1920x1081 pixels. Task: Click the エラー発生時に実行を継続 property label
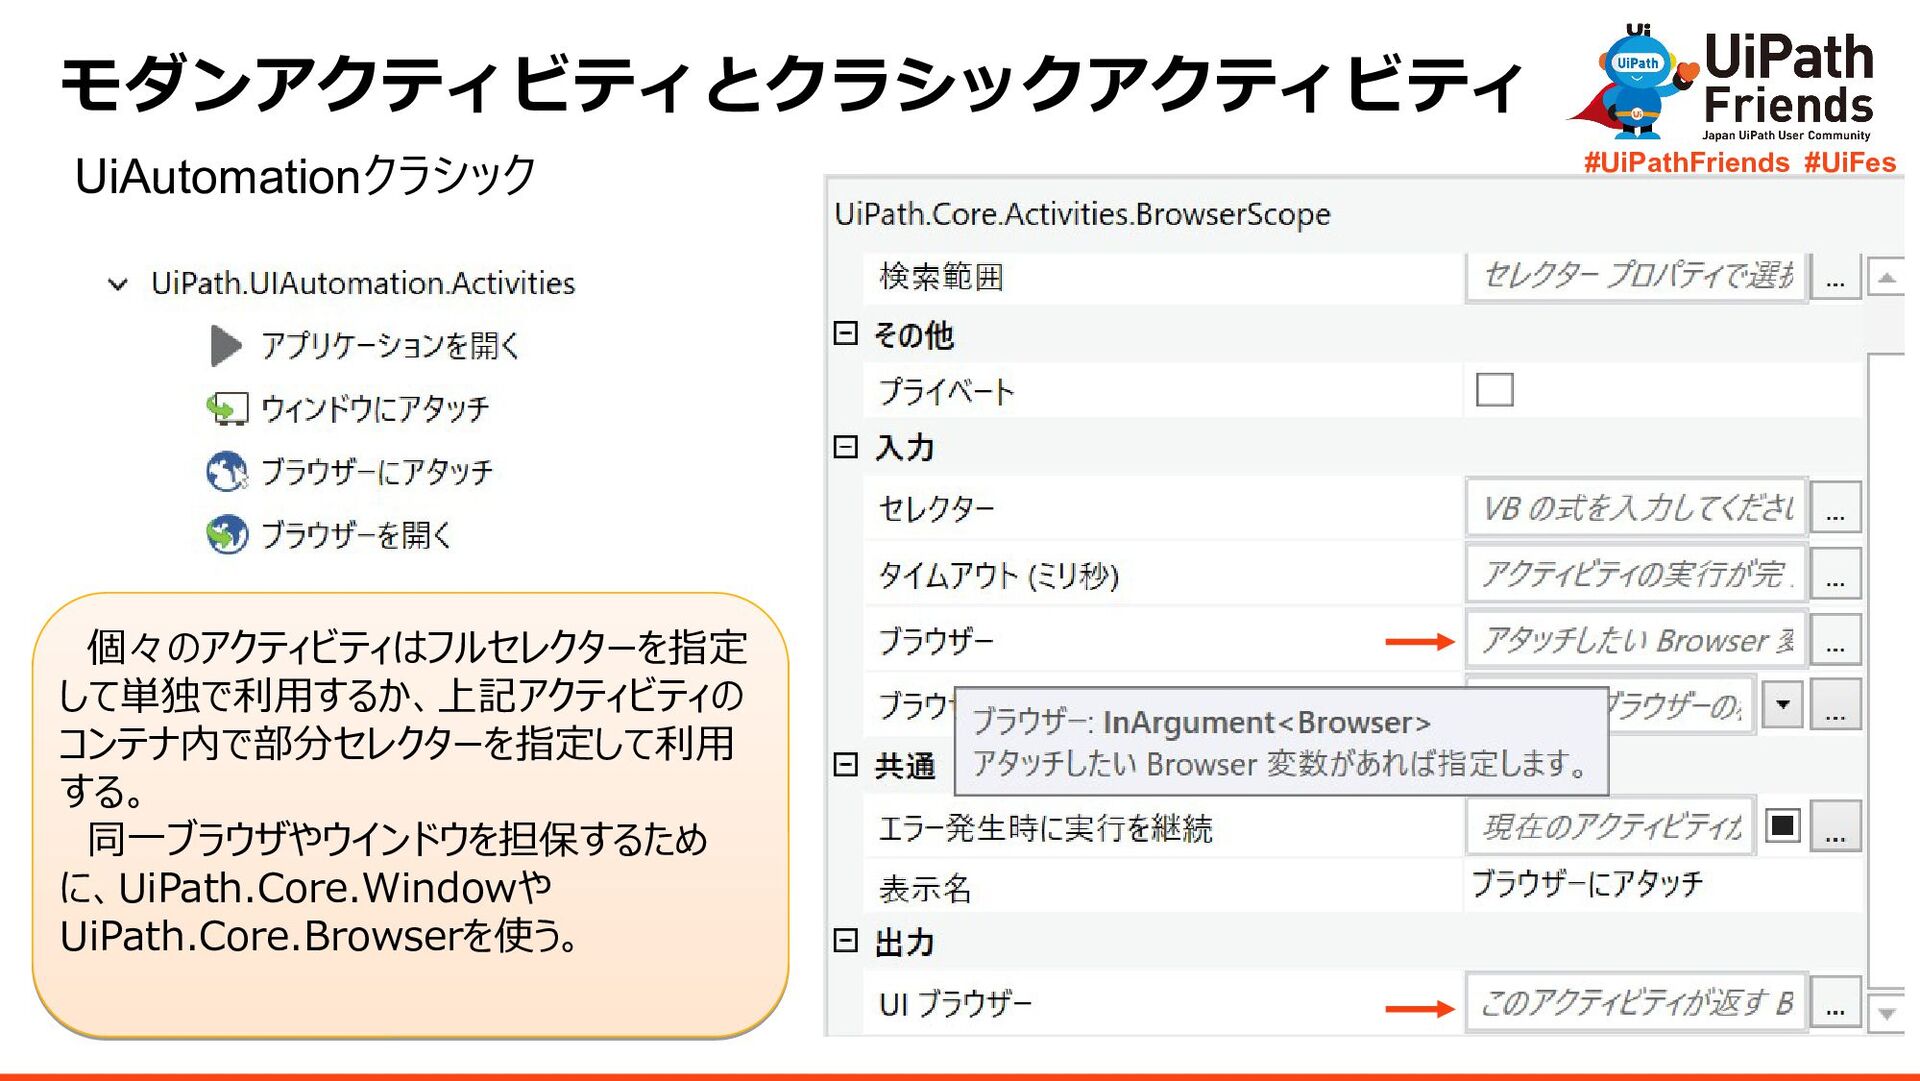coord(1045,828)
